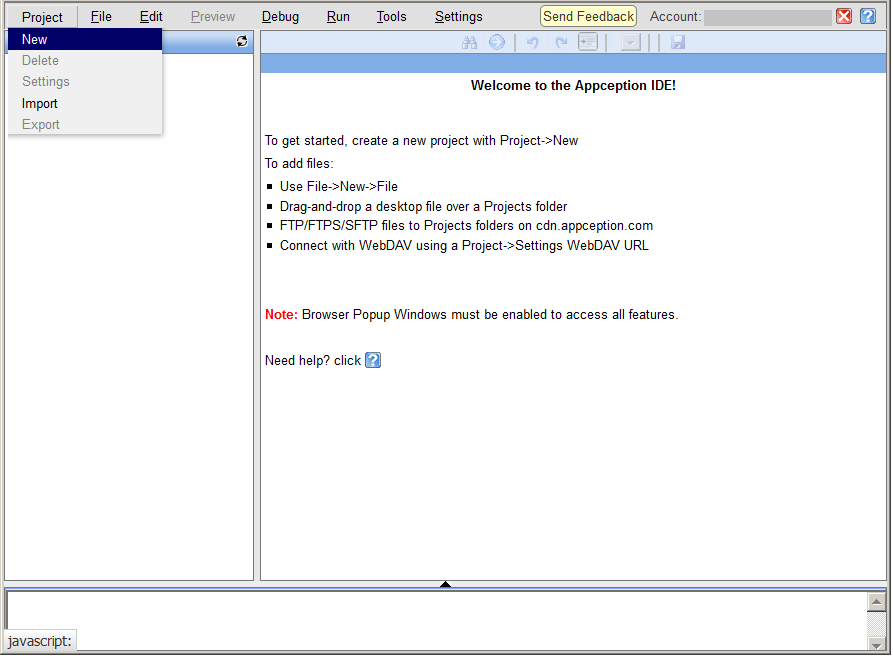893x656 pixels.
Task: Close the Project menu by clicking Project
Action: (42, 17)
